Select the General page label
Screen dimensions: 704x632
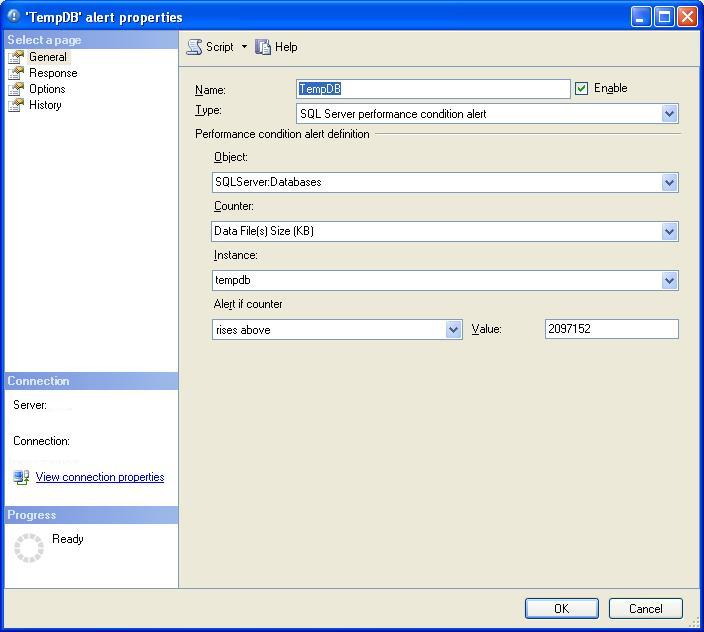(48, 57)
